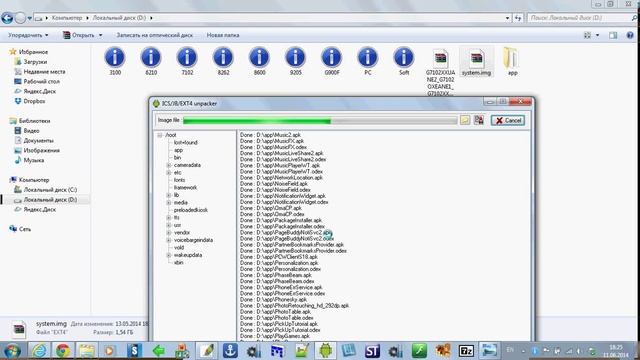Open Chrome from the taskbar
Image resolution: width=640 pixels, height=360 pixels.
pos(63,351)
